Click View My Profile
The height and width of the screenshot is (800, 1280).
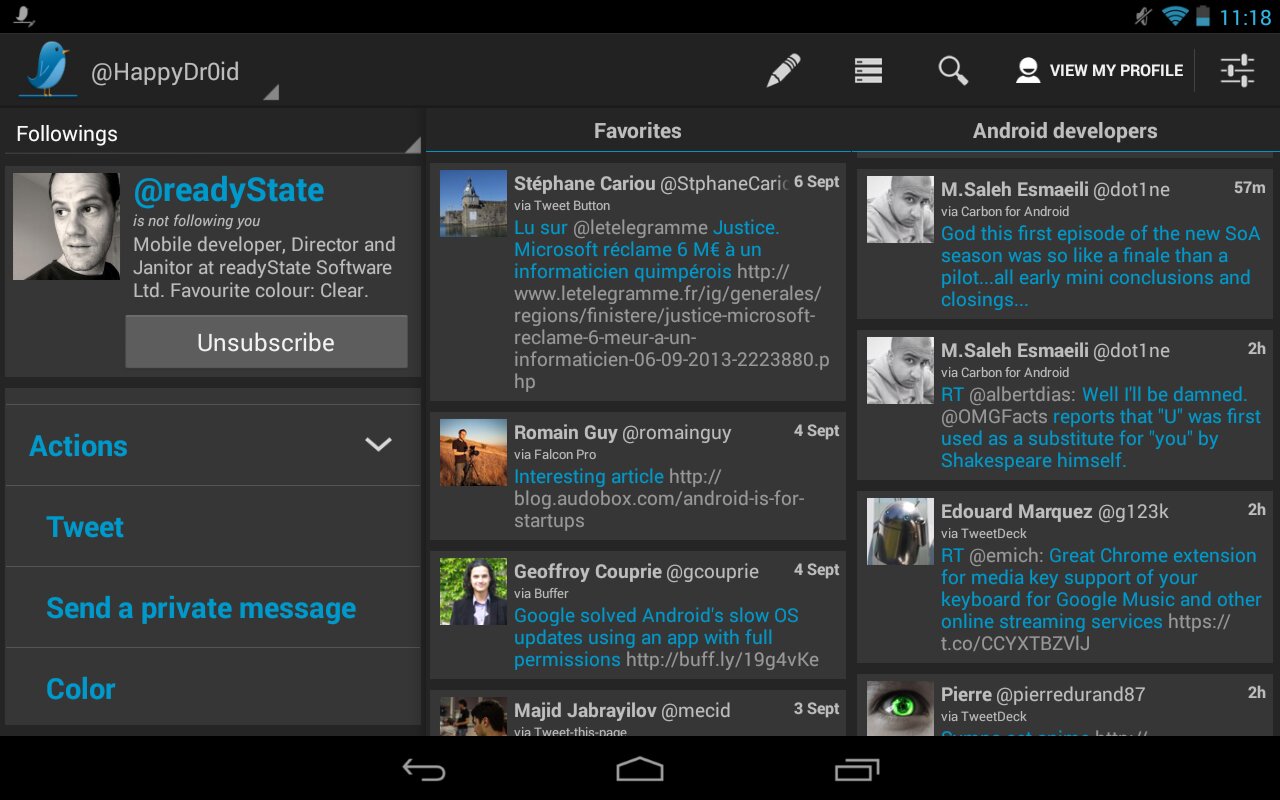(x=1099, y=70)
